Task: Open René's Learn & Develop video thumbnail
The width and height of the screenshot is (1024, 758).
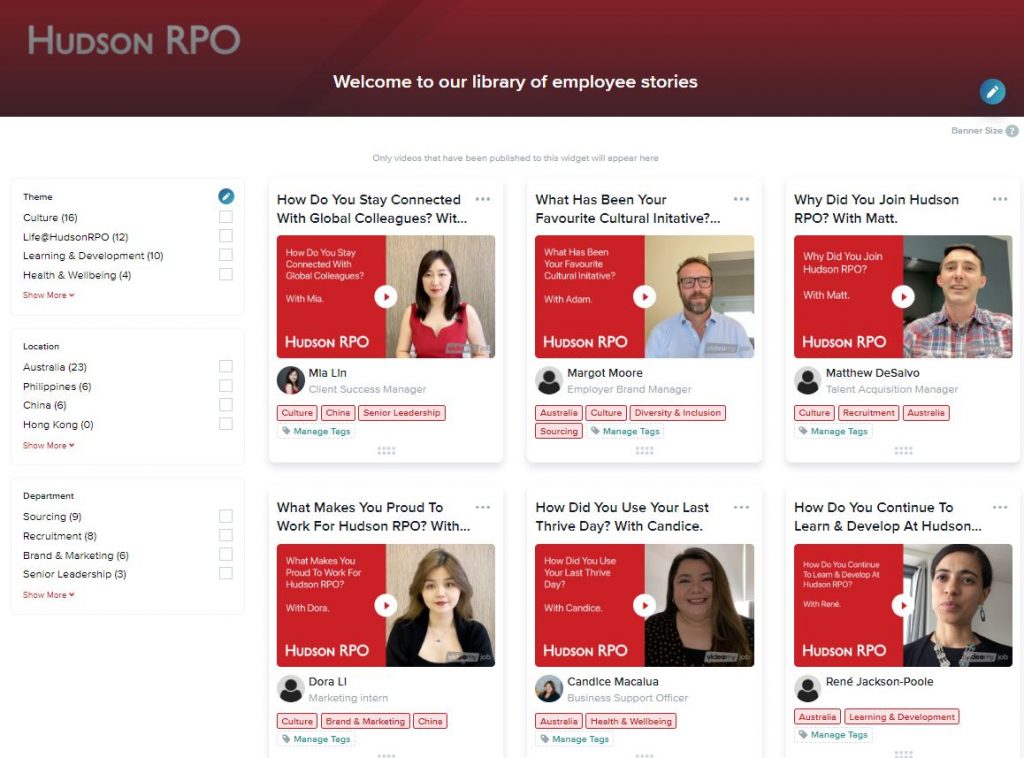Action: click(x=903, y=605)
